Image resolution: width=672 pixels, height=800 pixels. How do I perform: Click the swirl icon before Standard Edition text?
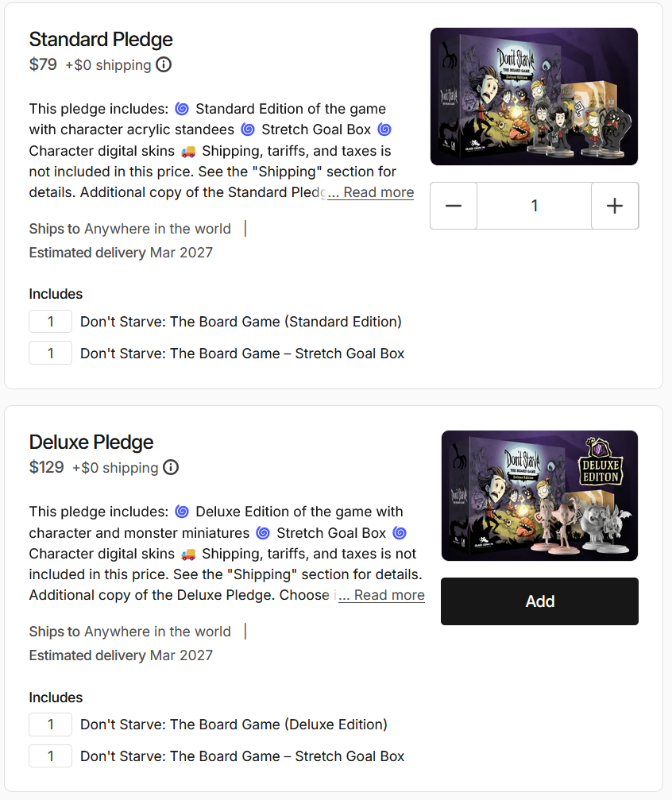pyautogui.click(x=182, y=109)
